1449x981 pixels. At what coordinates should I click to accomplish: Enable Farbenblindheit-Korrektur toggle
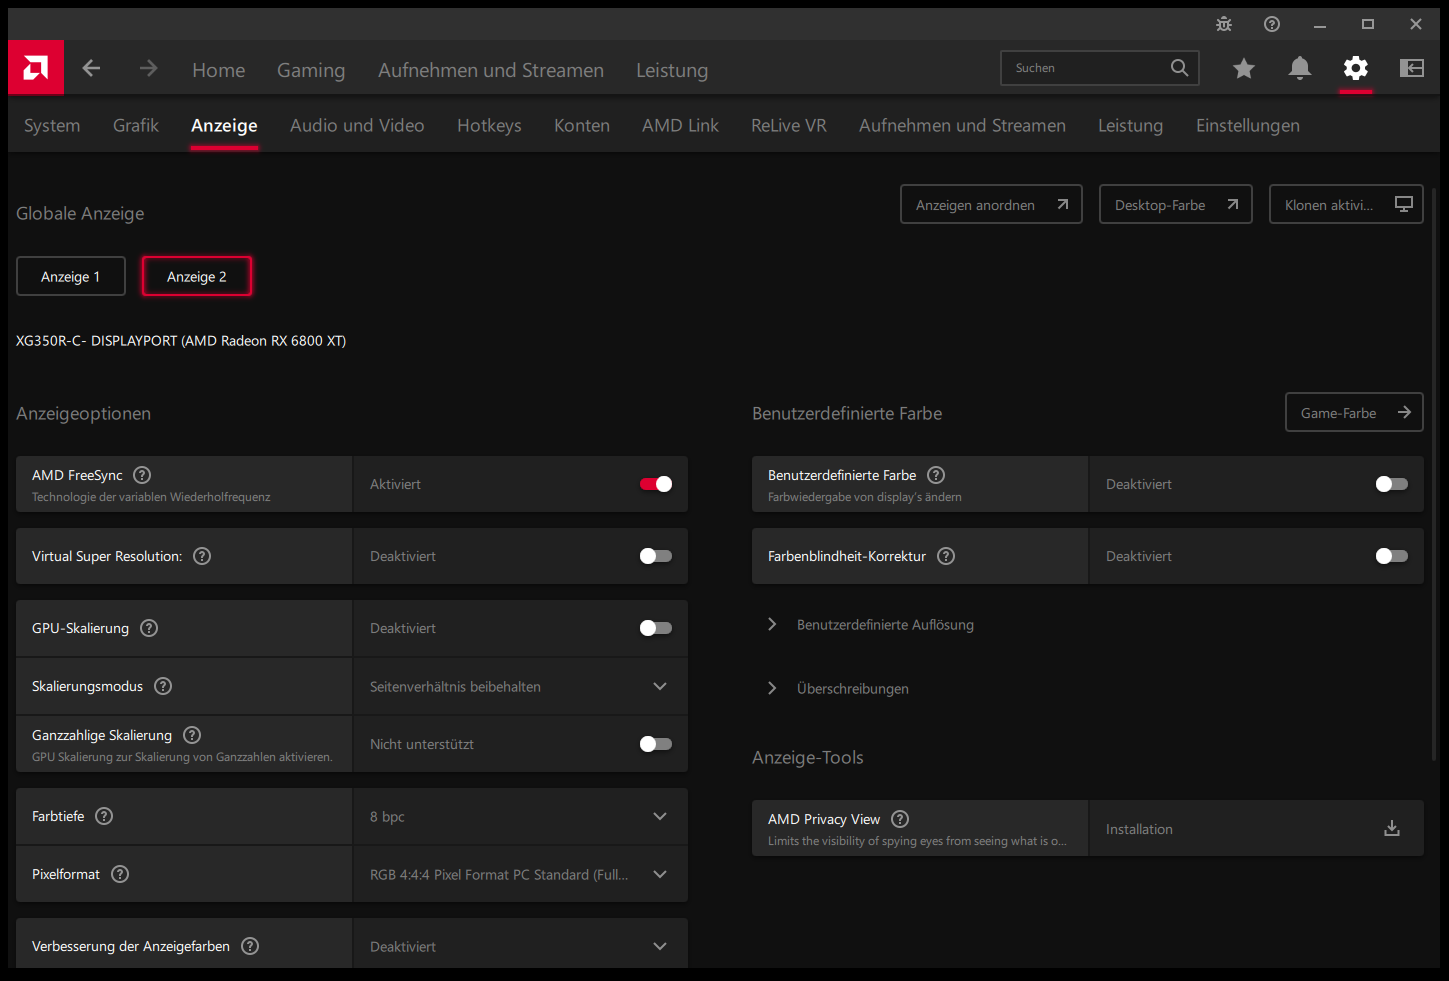point(1392,556)
